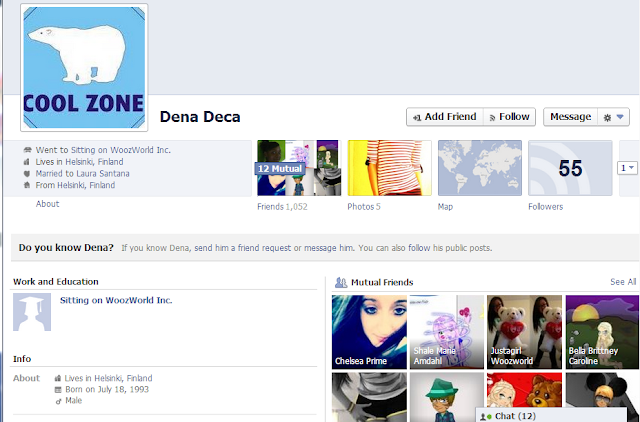The height and width of the screenshot is (422, 640).
Task: Open the teddy bear cartoon friend tile
Action: point(524,390)
